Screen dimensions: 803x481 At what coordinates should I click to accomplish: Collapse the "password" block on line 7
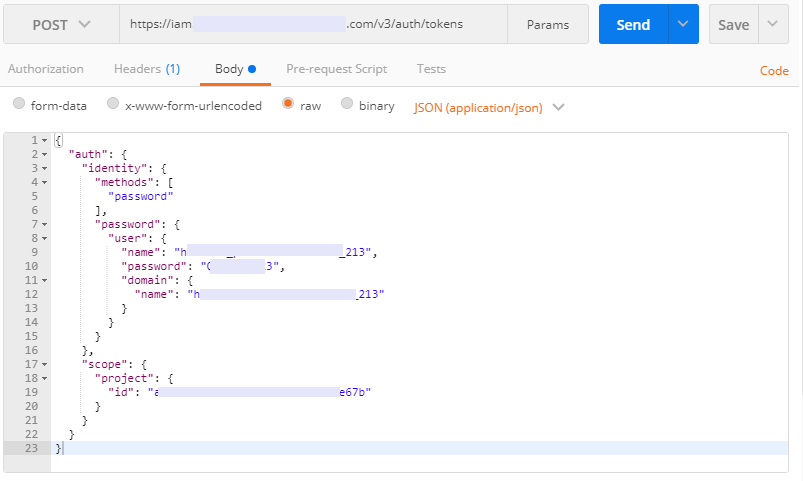tap(45, 224)
